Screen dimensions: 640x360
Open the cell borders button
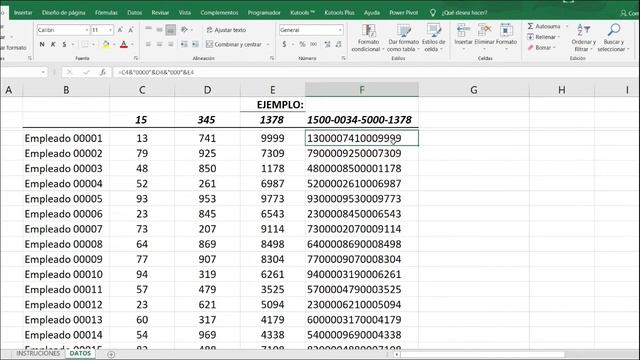(x=84, y=44)
